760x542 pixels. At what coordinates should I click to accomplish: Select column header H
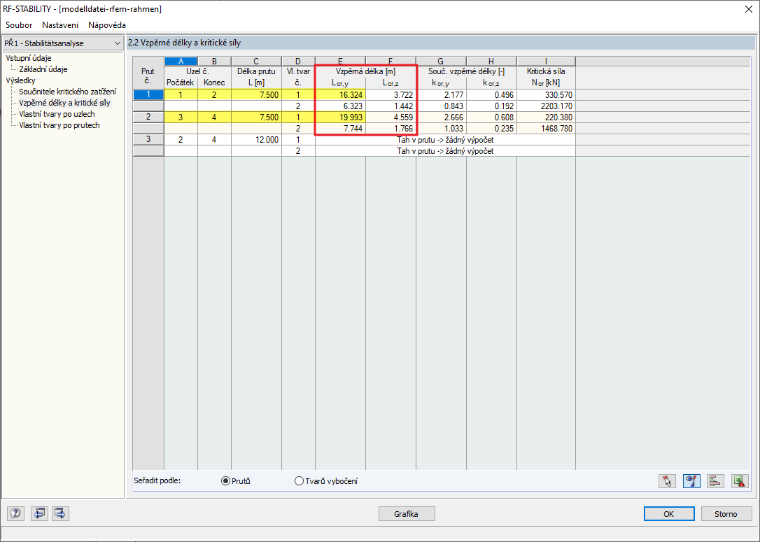coord(491,61)
